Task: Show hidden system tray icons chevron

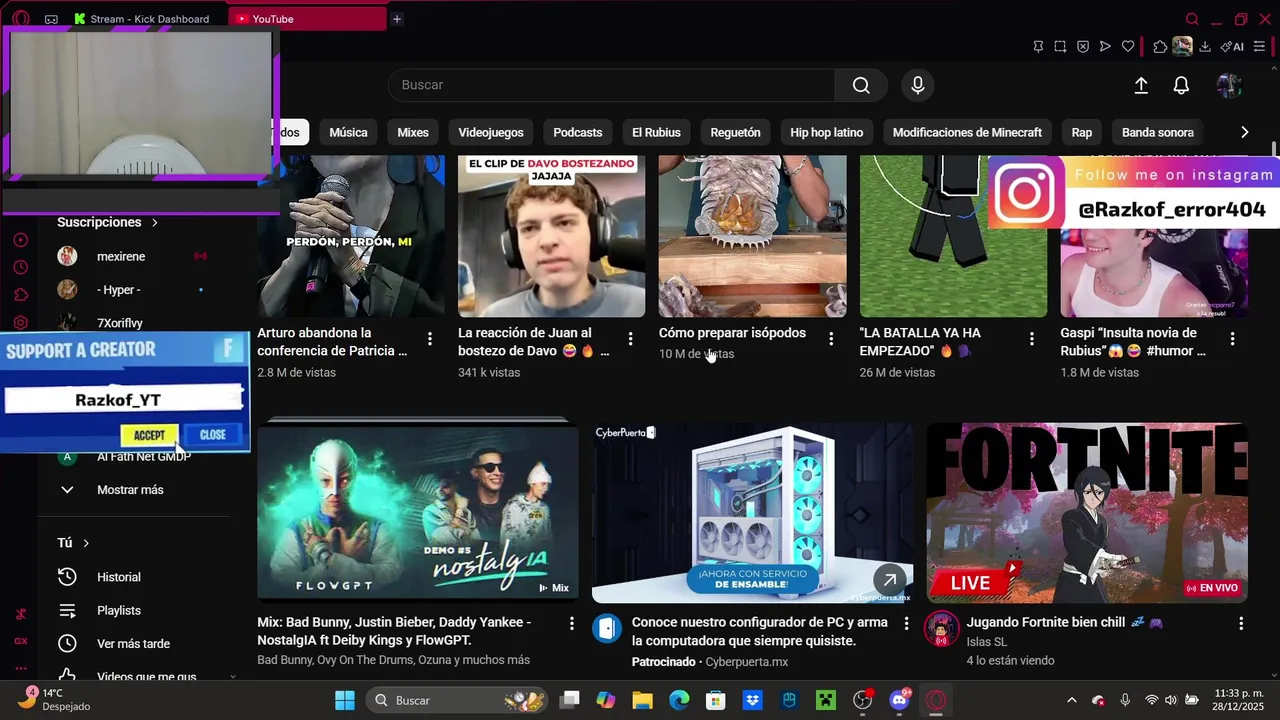Action: click(1072, 700)
